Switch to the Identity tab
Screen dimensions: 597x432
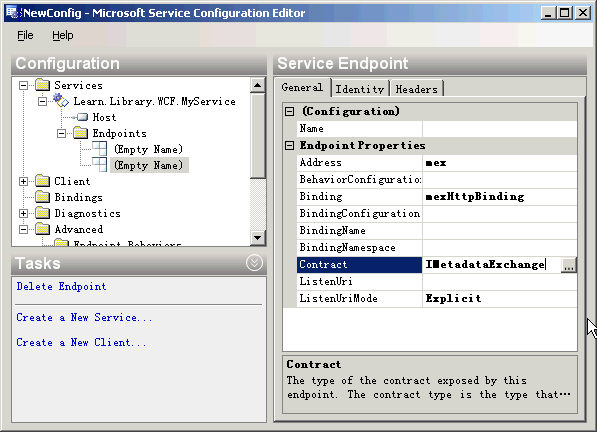pos(360,89)
